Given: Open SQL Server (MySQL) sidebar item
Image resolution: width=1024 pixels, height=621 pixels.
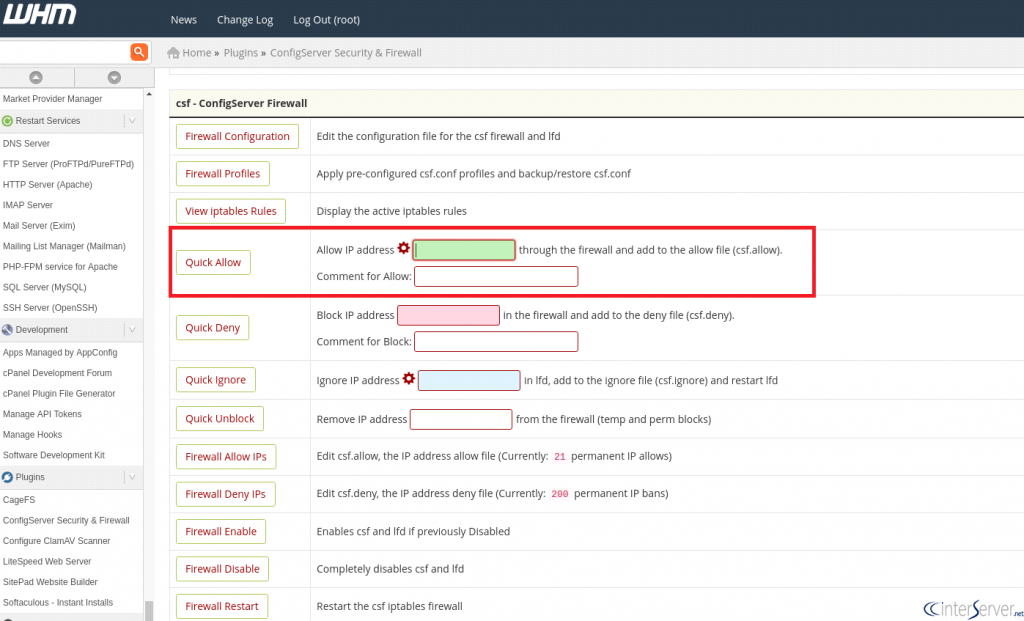Looking at the screenshot, I should click(x=44, y=287).
